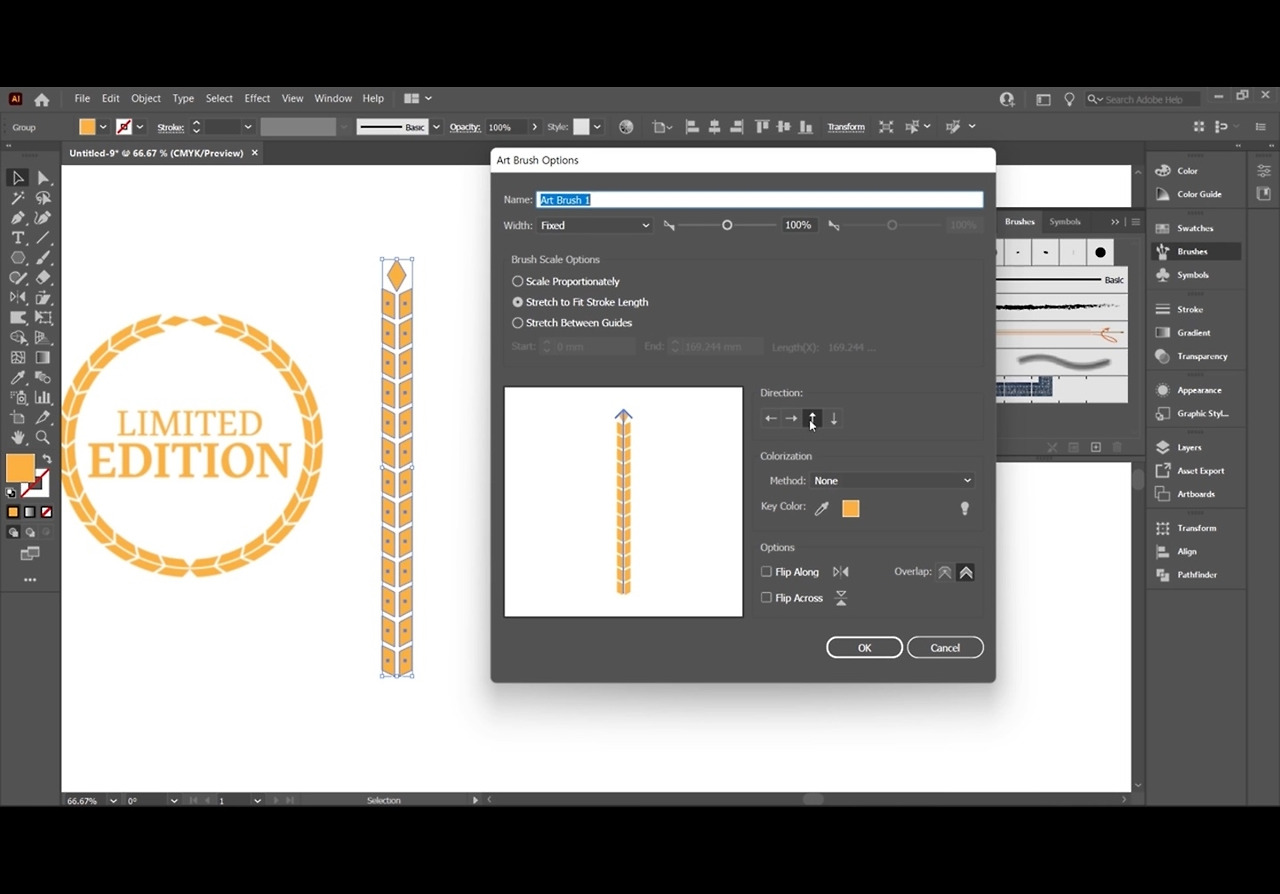Open the graphic Style dropdown
Image resolution: width=1280 pixels, height=894 pixels.
tap(597, 127)
